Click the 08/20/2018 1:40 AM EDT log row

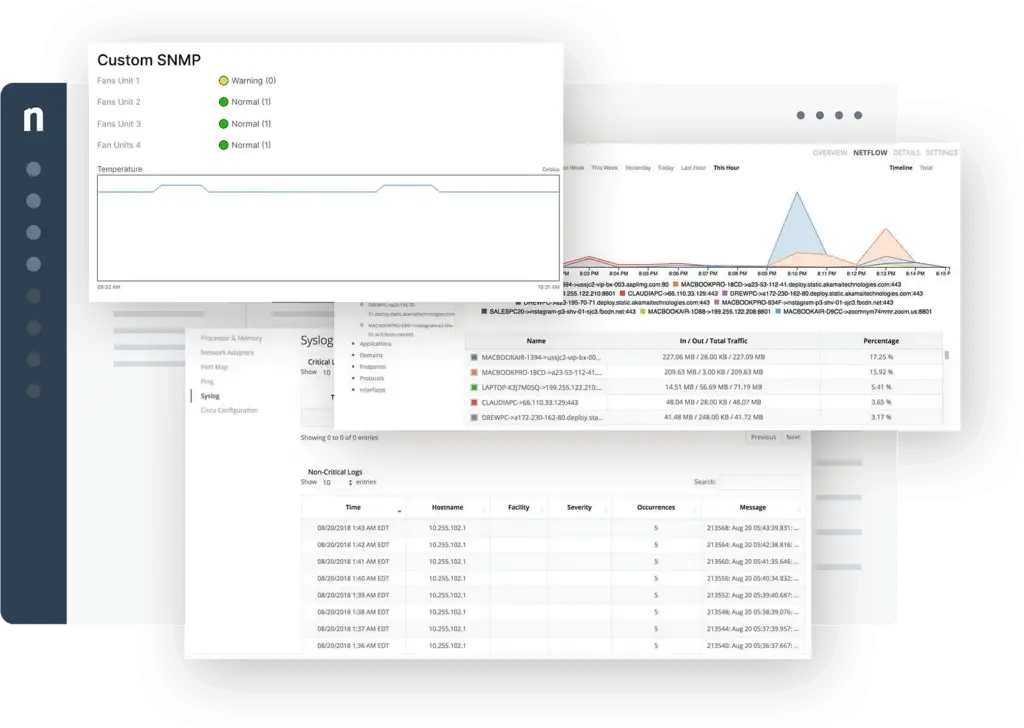(x=552, y=578)
